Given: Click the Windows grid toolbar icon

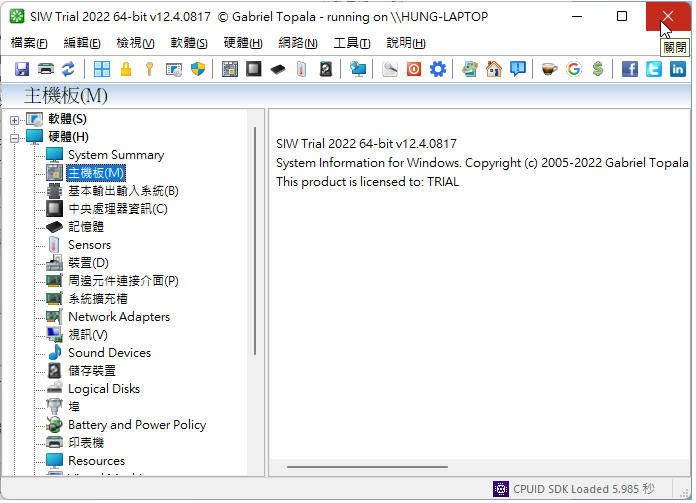Looking at the screenshot, I should [x=102, y=69].
